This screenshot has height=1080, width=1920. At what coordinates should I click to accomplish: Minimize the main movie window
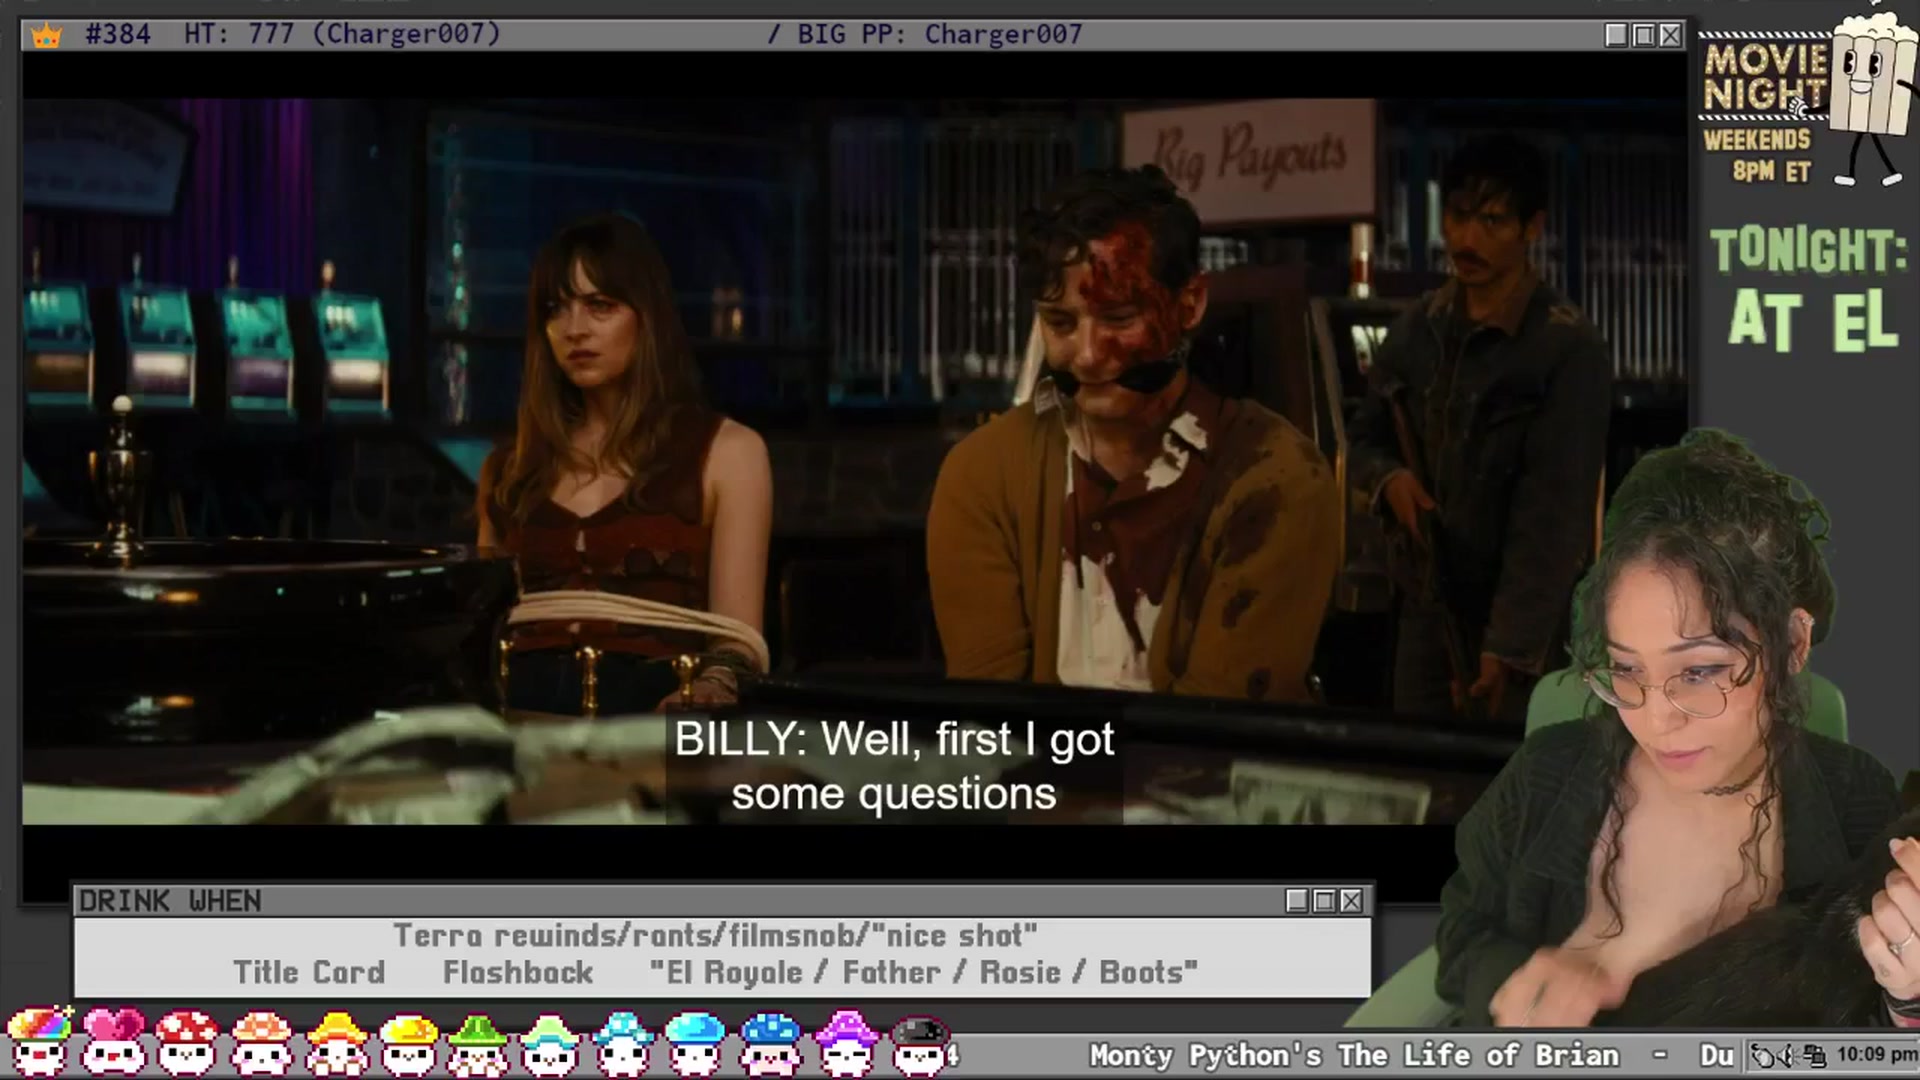tap(1616, 35)
